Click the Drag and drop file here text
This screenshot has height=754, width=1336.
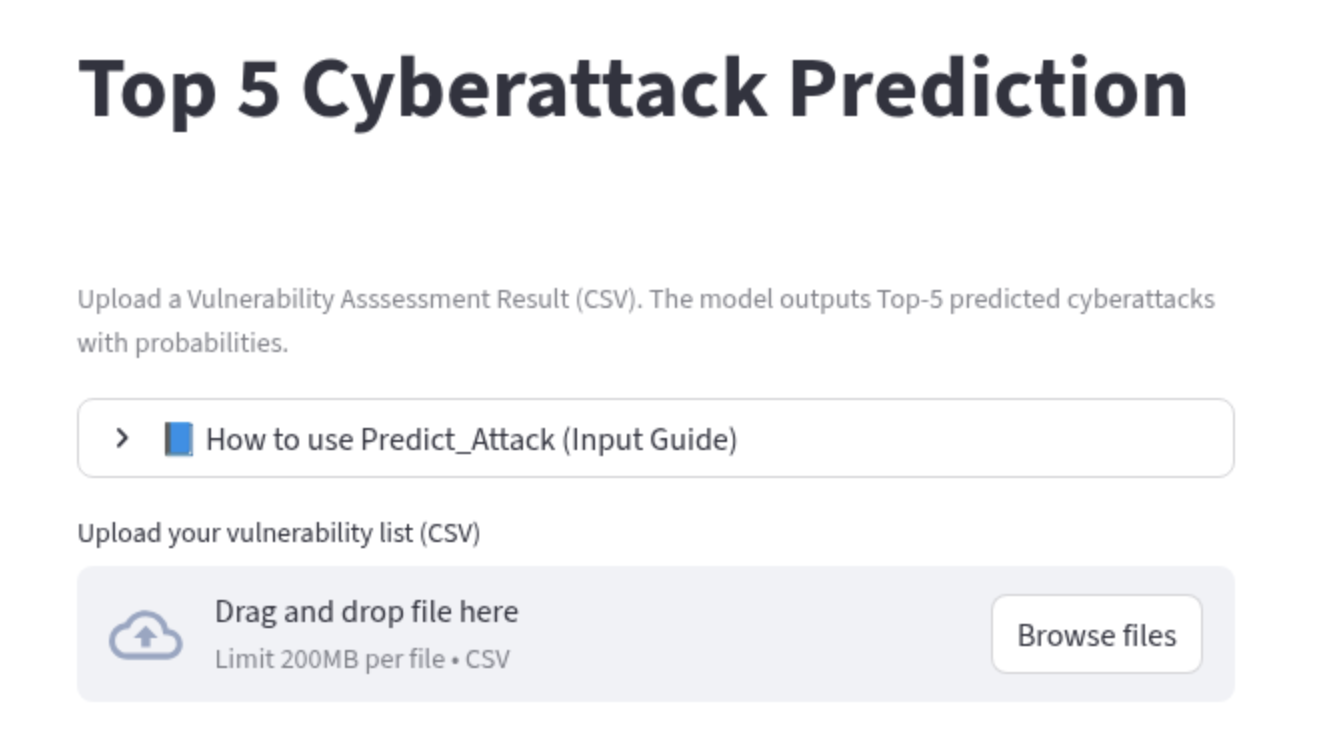(x=367, y=611)
